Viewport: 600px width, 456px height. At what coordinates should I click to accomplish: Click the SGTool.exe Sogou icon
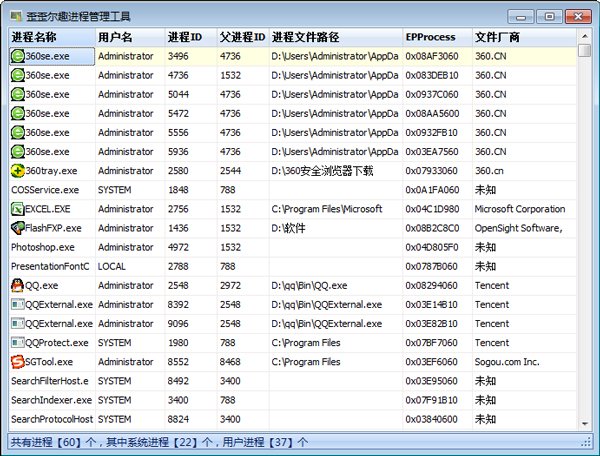click(x=18, y=362)
